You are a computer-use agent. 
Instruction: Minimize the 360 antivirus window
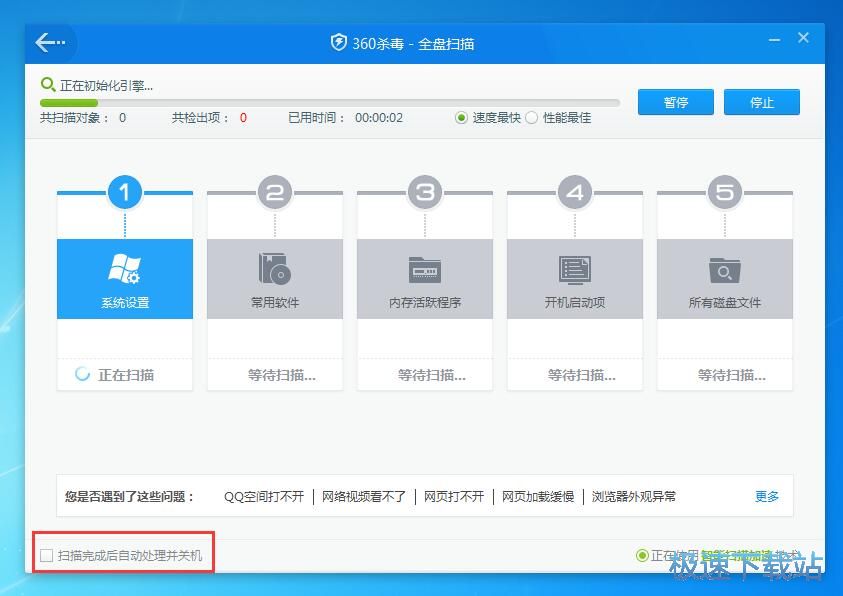774,40
